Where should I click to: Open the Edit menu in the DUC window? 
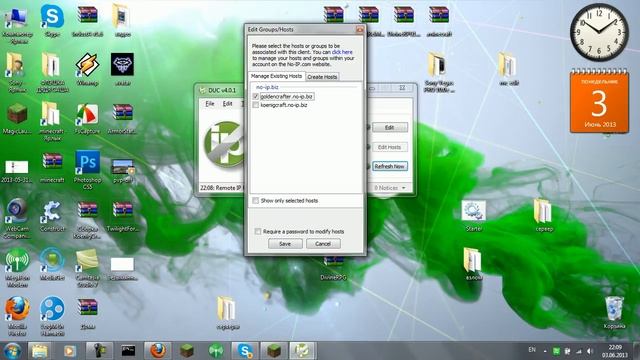[227, 104]
